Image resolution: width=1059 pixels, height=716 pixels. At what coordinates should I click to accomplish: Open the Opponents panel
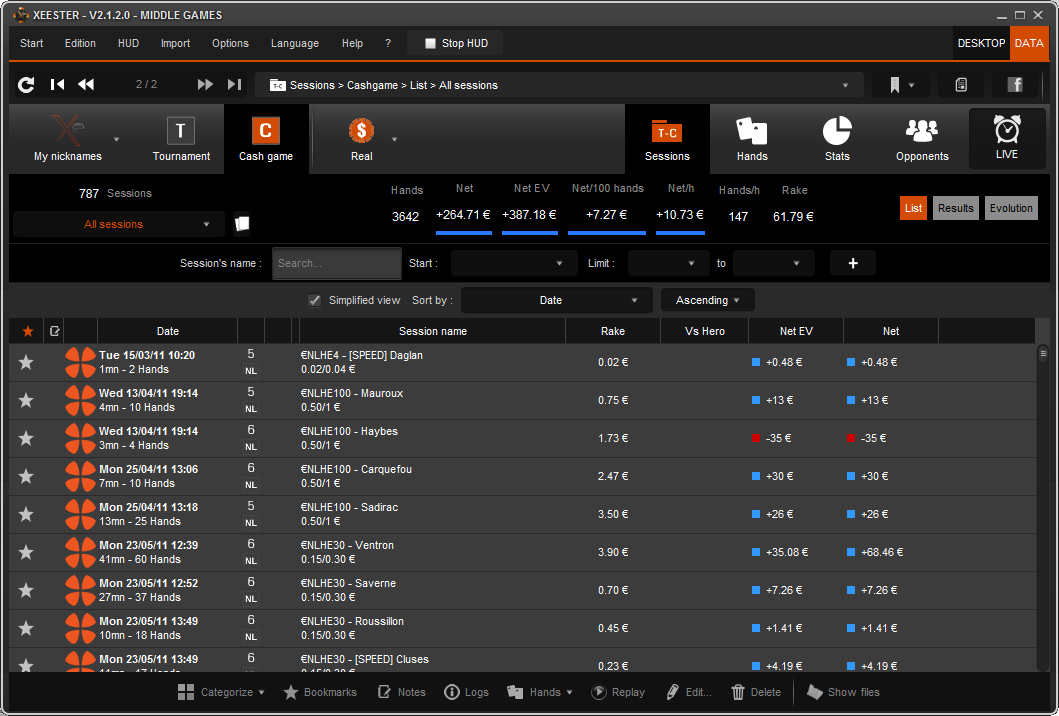(921, 139)
